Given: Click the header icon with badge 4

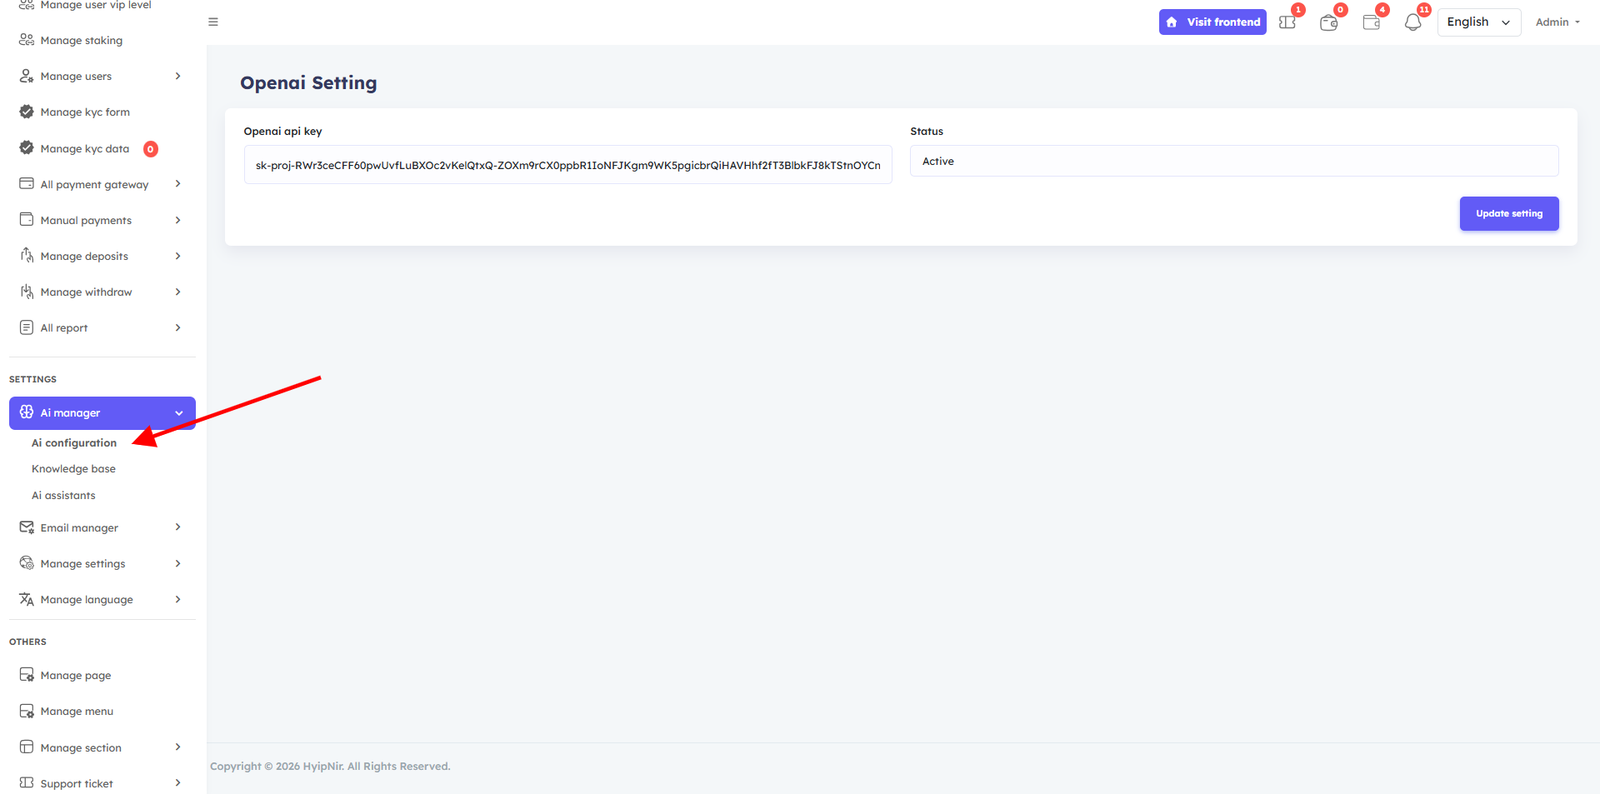Looking at the screenshot, I should [x=1371, y=22].
